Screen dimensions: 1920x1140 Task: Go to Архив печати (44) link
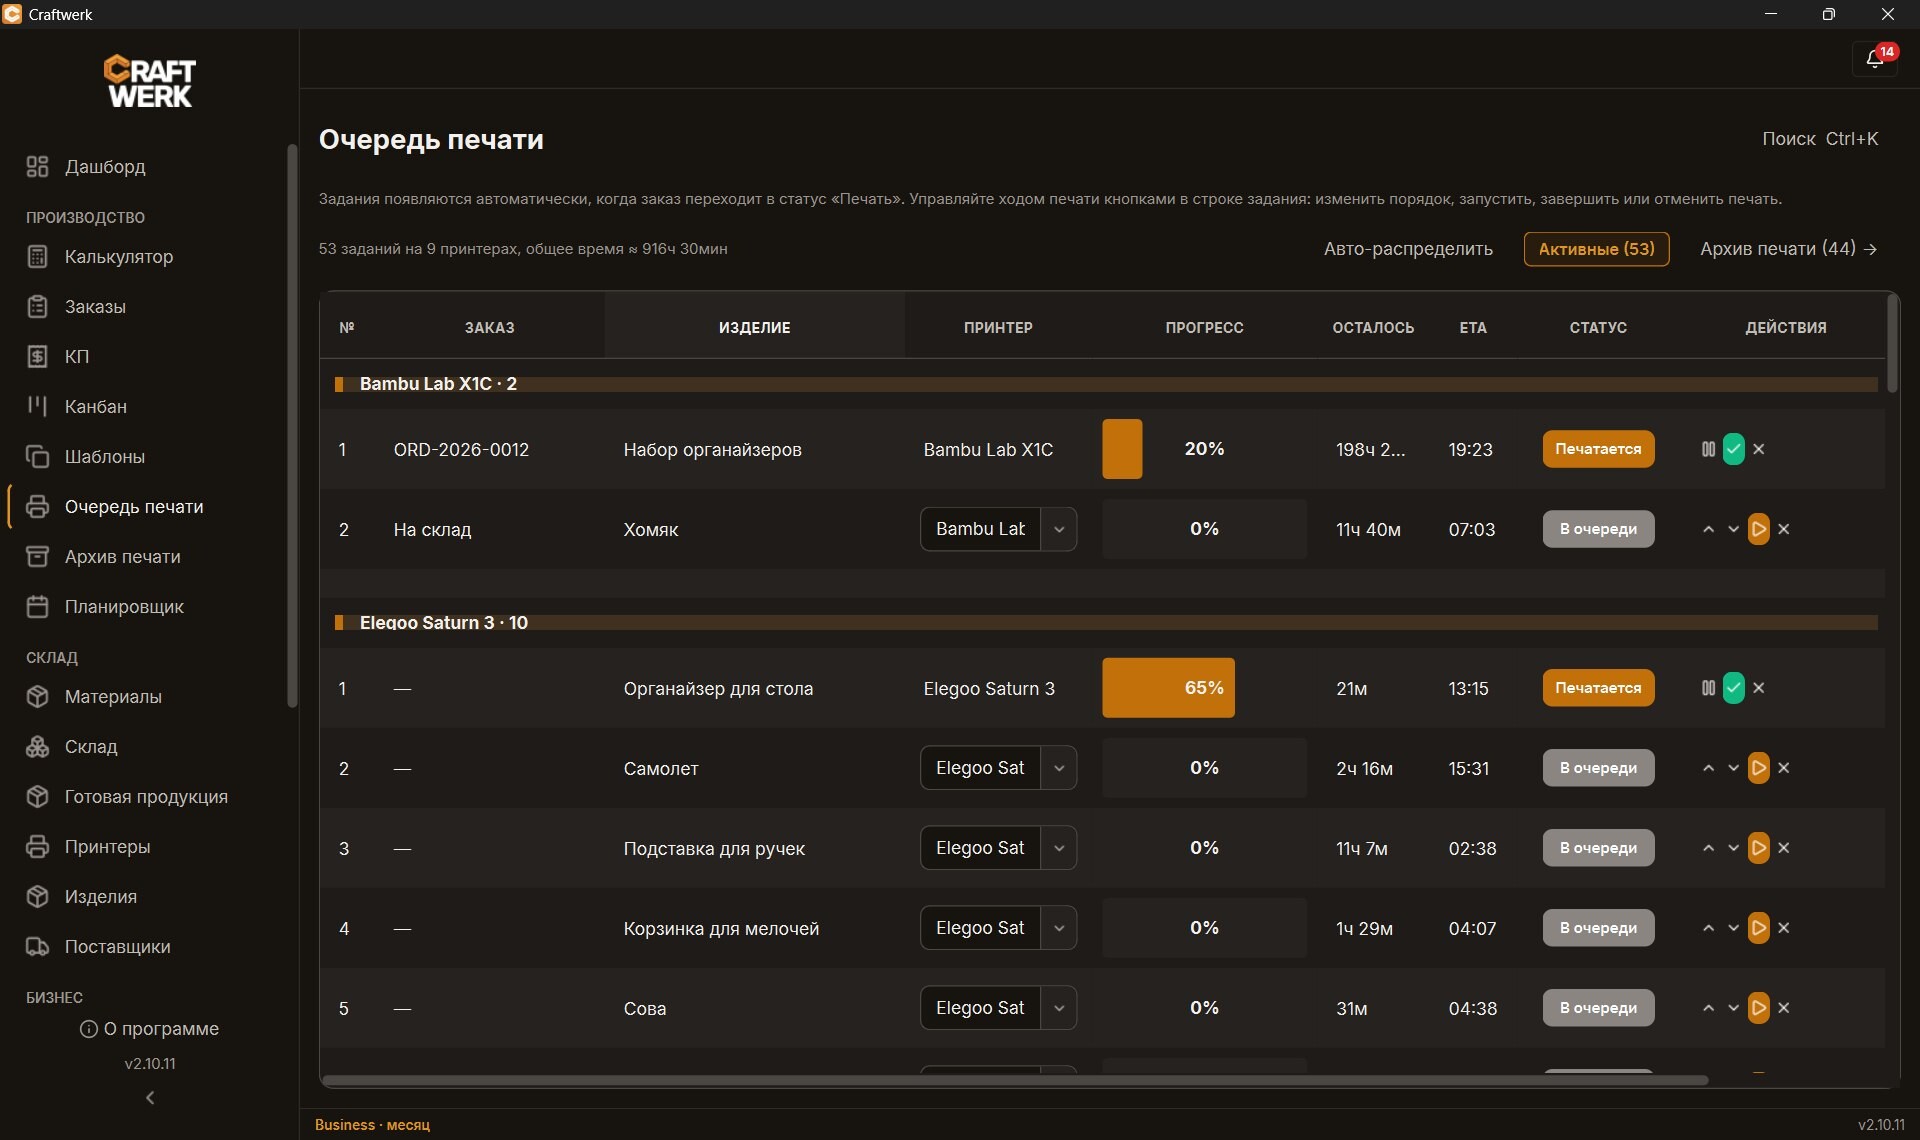click(x=1788, y=249)
